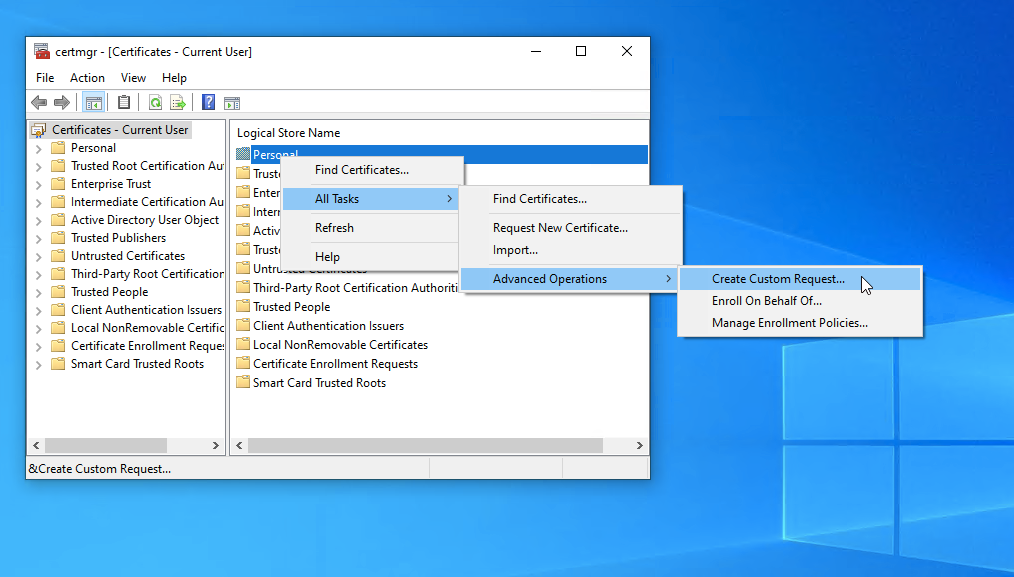Click the Back navigation arrow
This screenshot has width=1014, height=577.
click(x=38, y=101)
